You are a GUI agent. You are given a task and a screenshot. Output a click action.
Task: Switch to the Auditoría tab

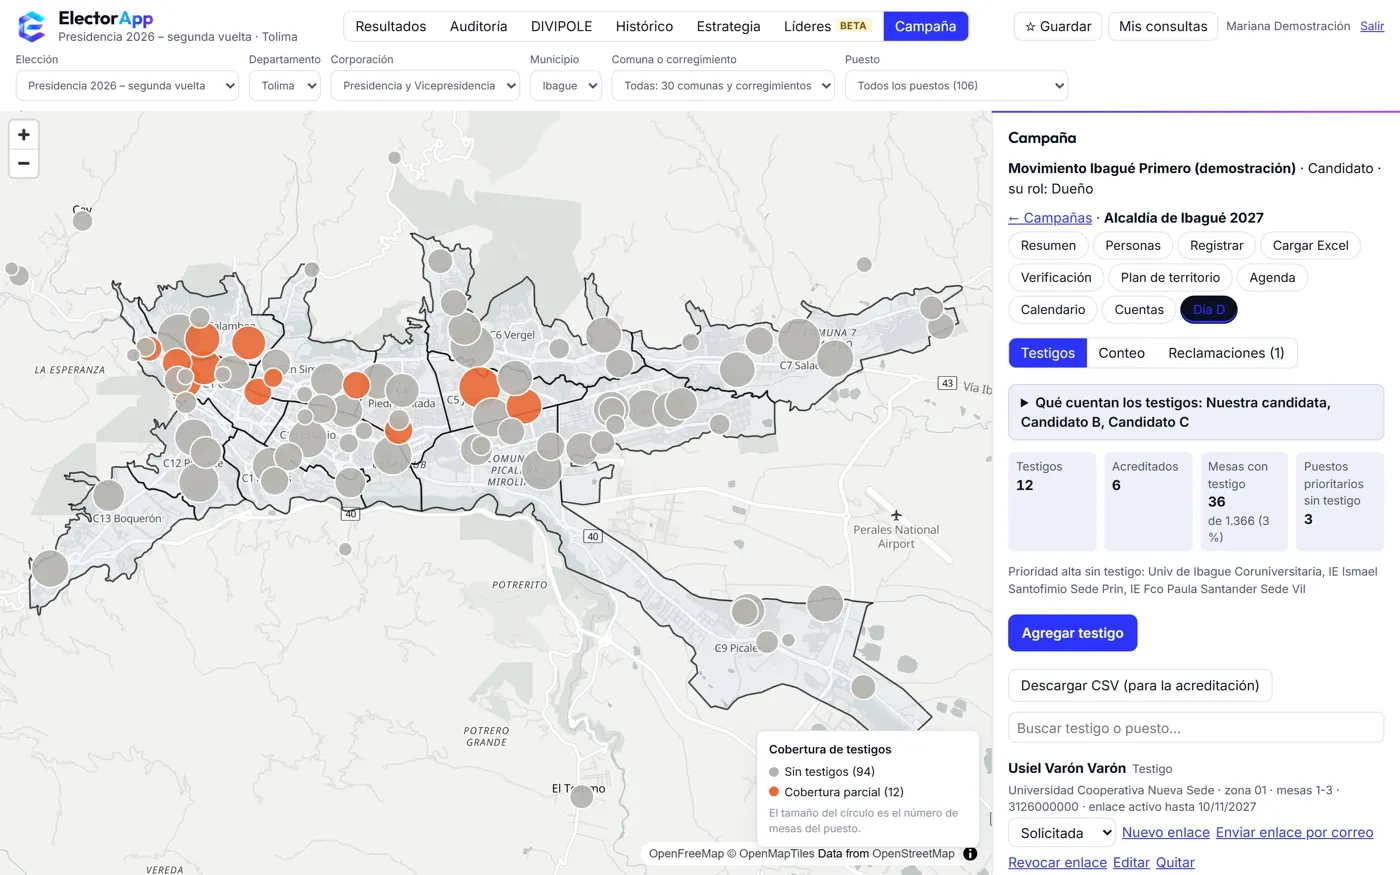478,26
